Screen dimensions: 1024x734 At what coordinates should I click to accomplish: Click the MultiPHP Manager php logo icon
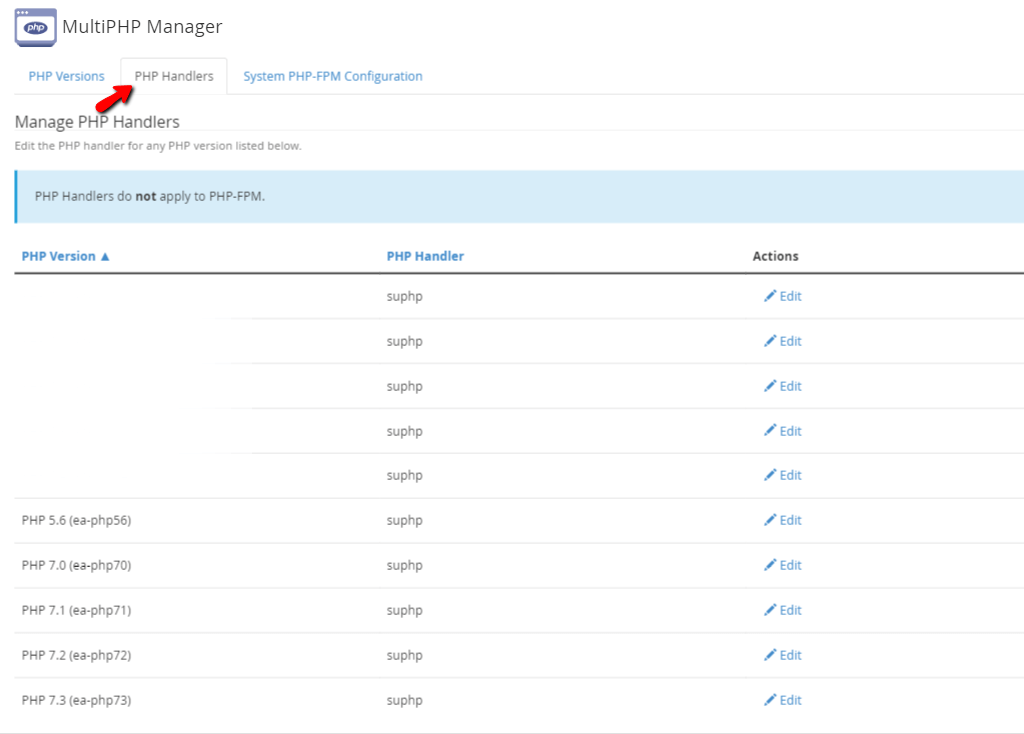tap(36, 27)
